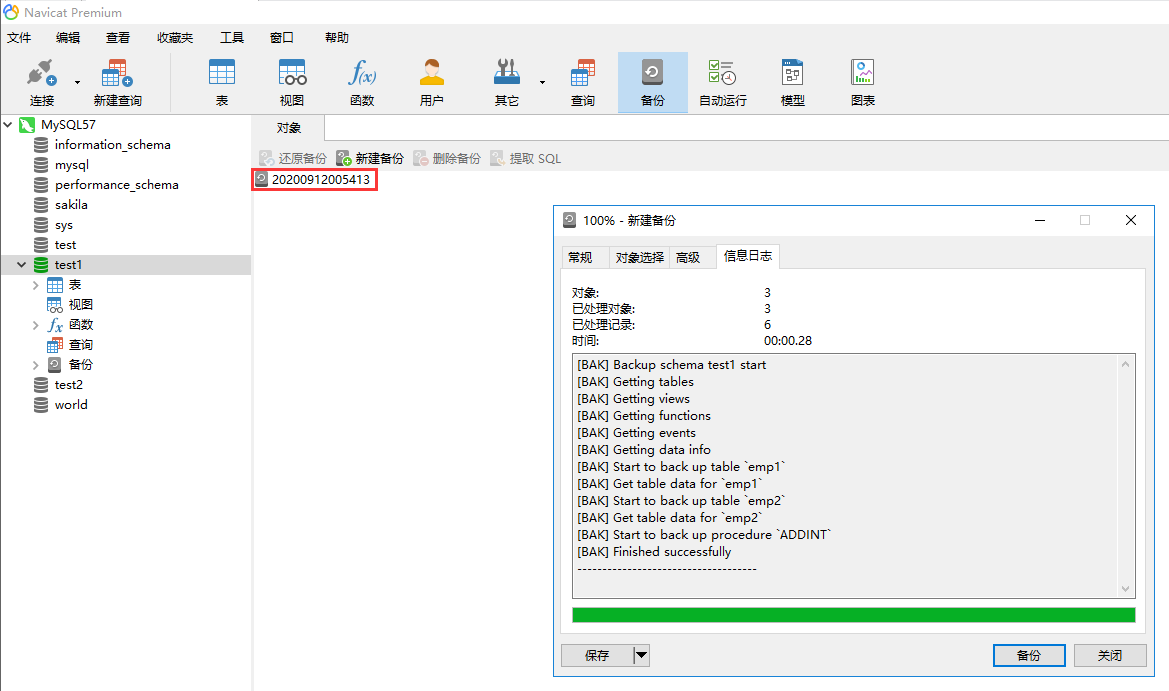Expand the Backups (备份) node under test1

tap(35, 365)
